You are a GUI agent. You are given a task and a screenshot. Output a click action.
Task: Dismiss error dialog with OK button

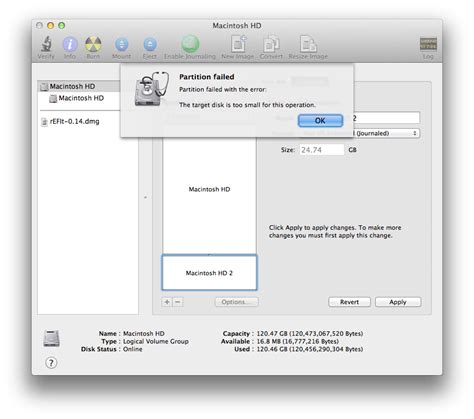[x=320, y=121]
